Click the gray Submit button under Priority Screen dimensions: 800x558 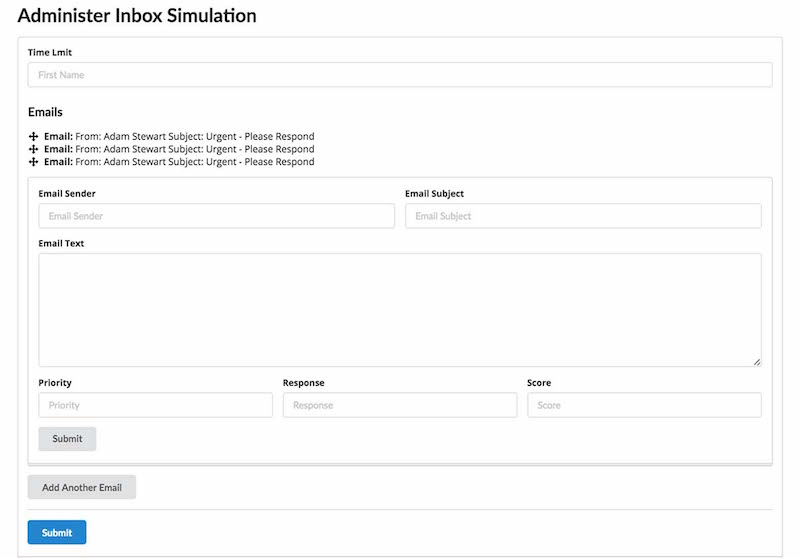[67, 439]
